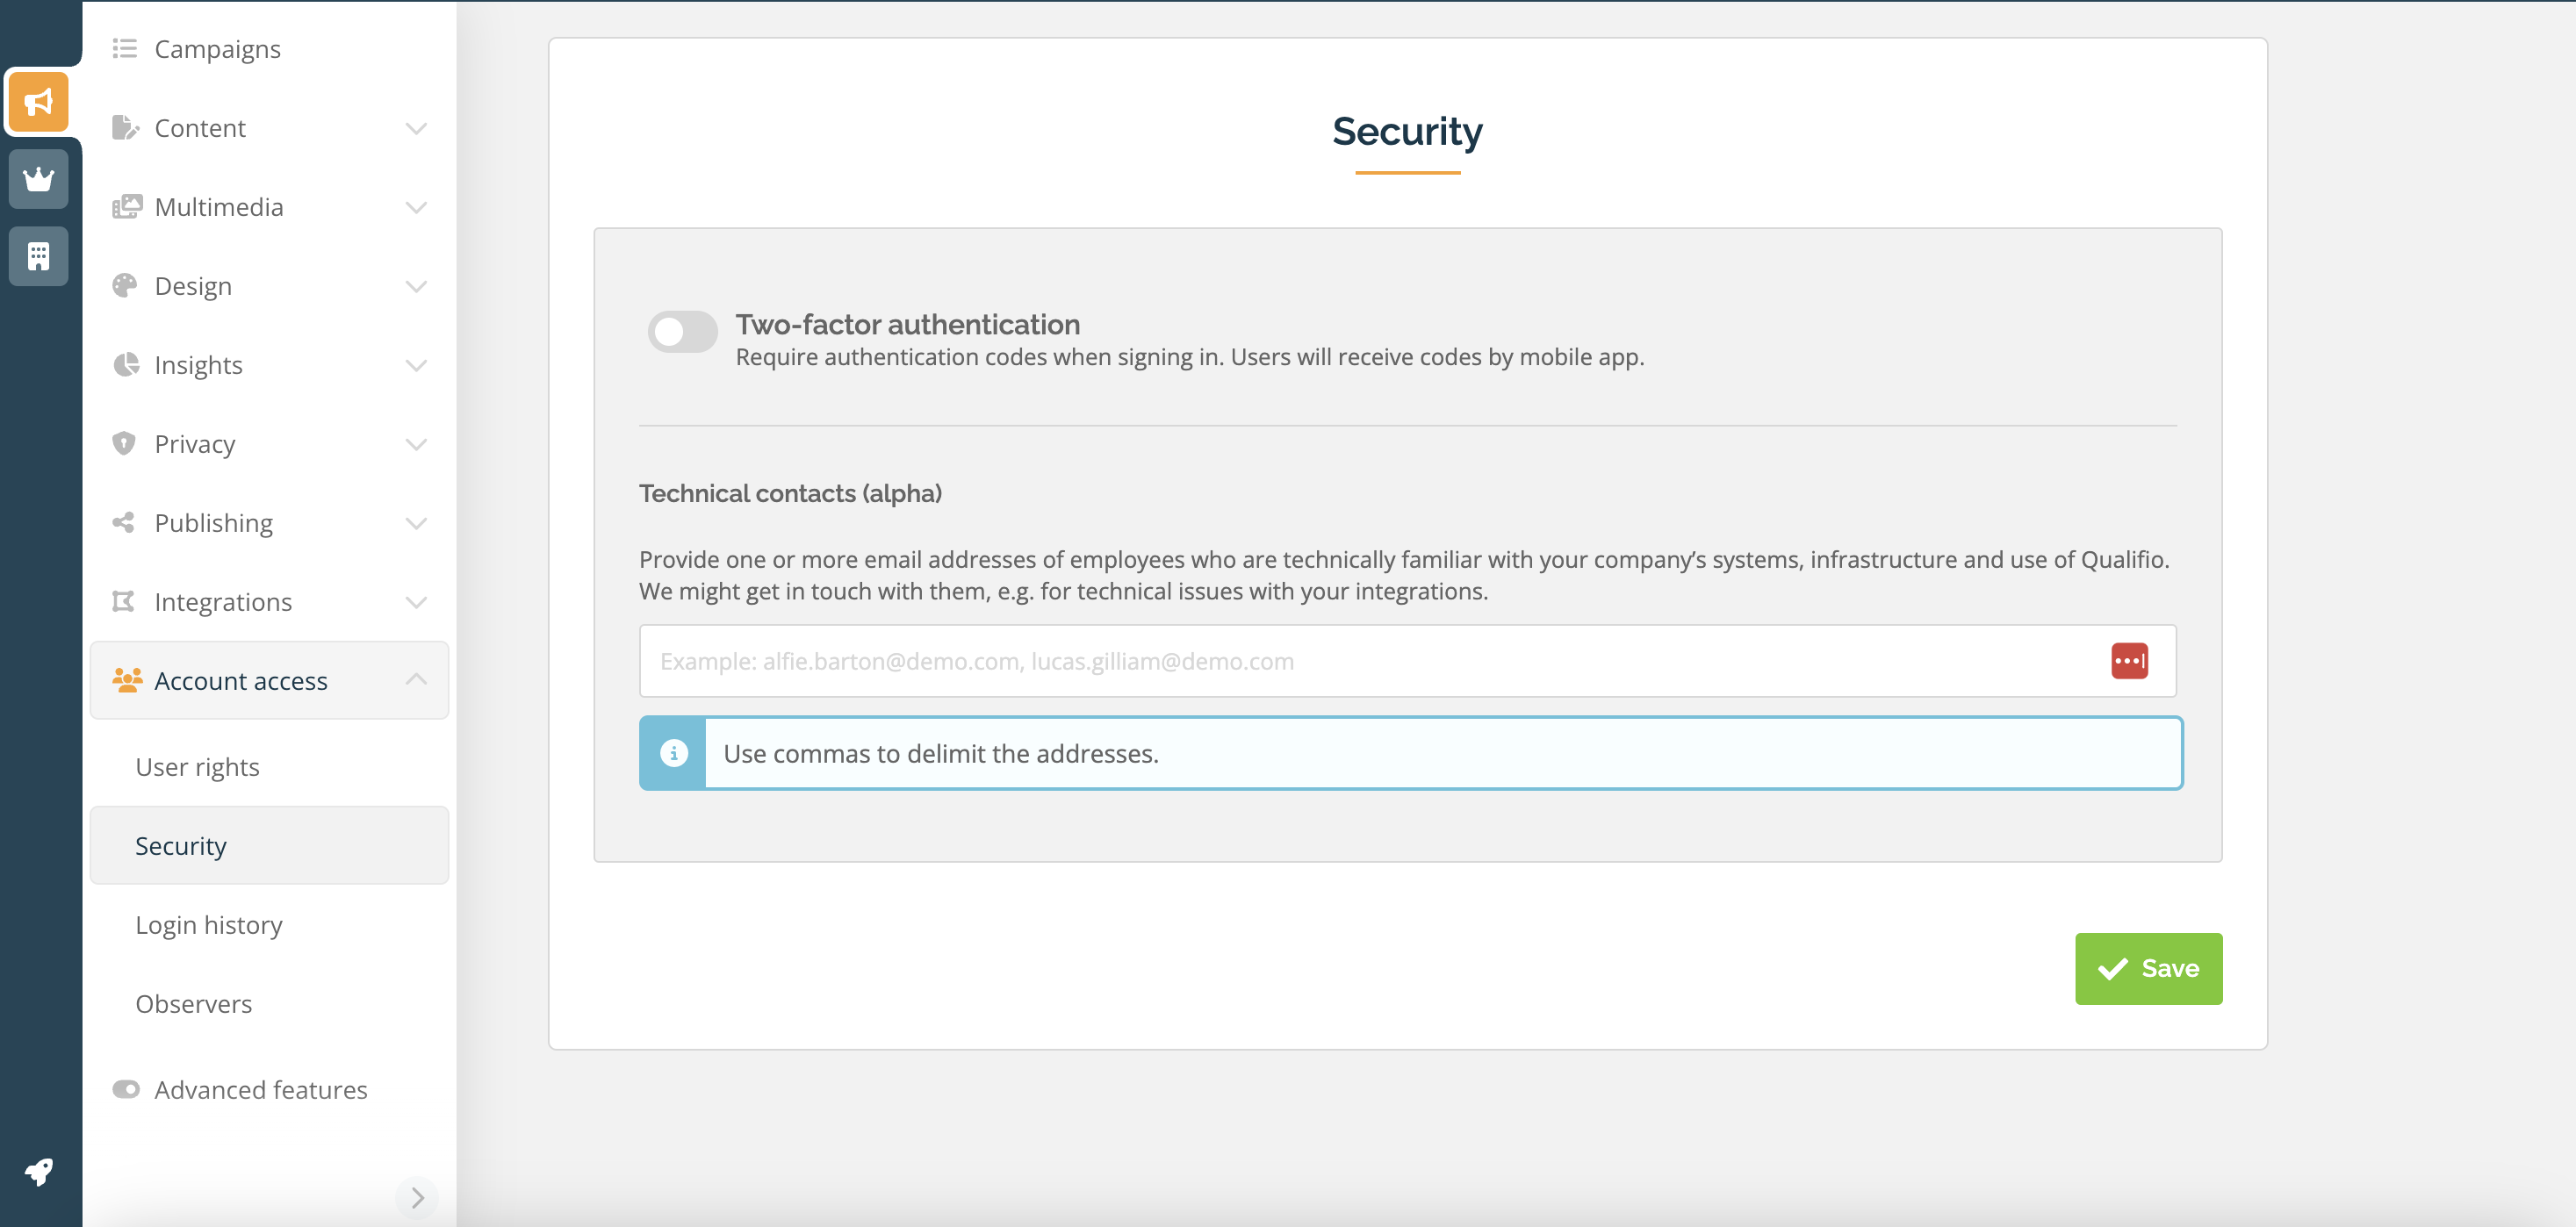The image size is (2576, 1227).
Task: Click the rocket icon at bottom left
Action: [x=38, y=1171]
